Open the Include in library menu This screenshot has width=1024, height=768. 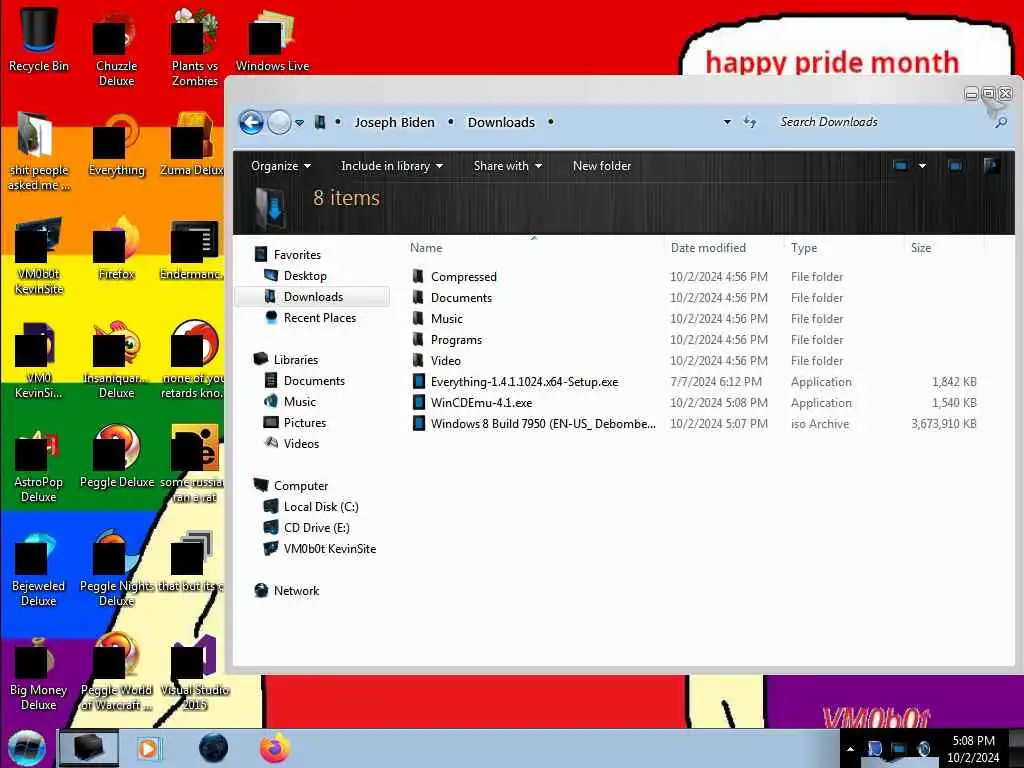(x=392, y=166)
